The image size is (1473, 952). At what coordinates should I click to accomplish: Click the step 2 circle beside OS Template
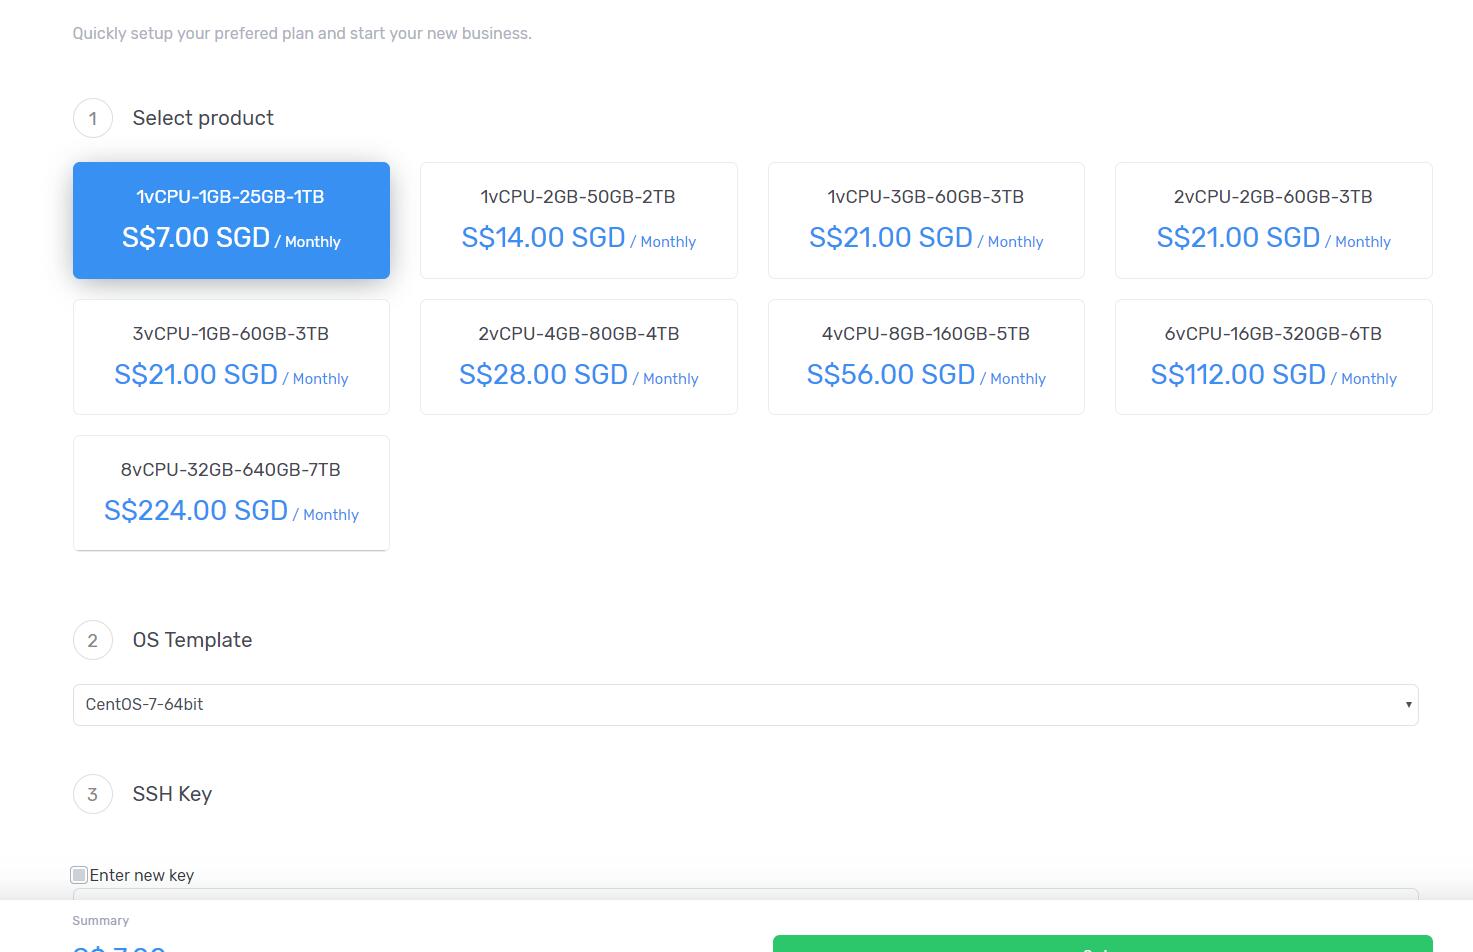(x=93, y=640)
